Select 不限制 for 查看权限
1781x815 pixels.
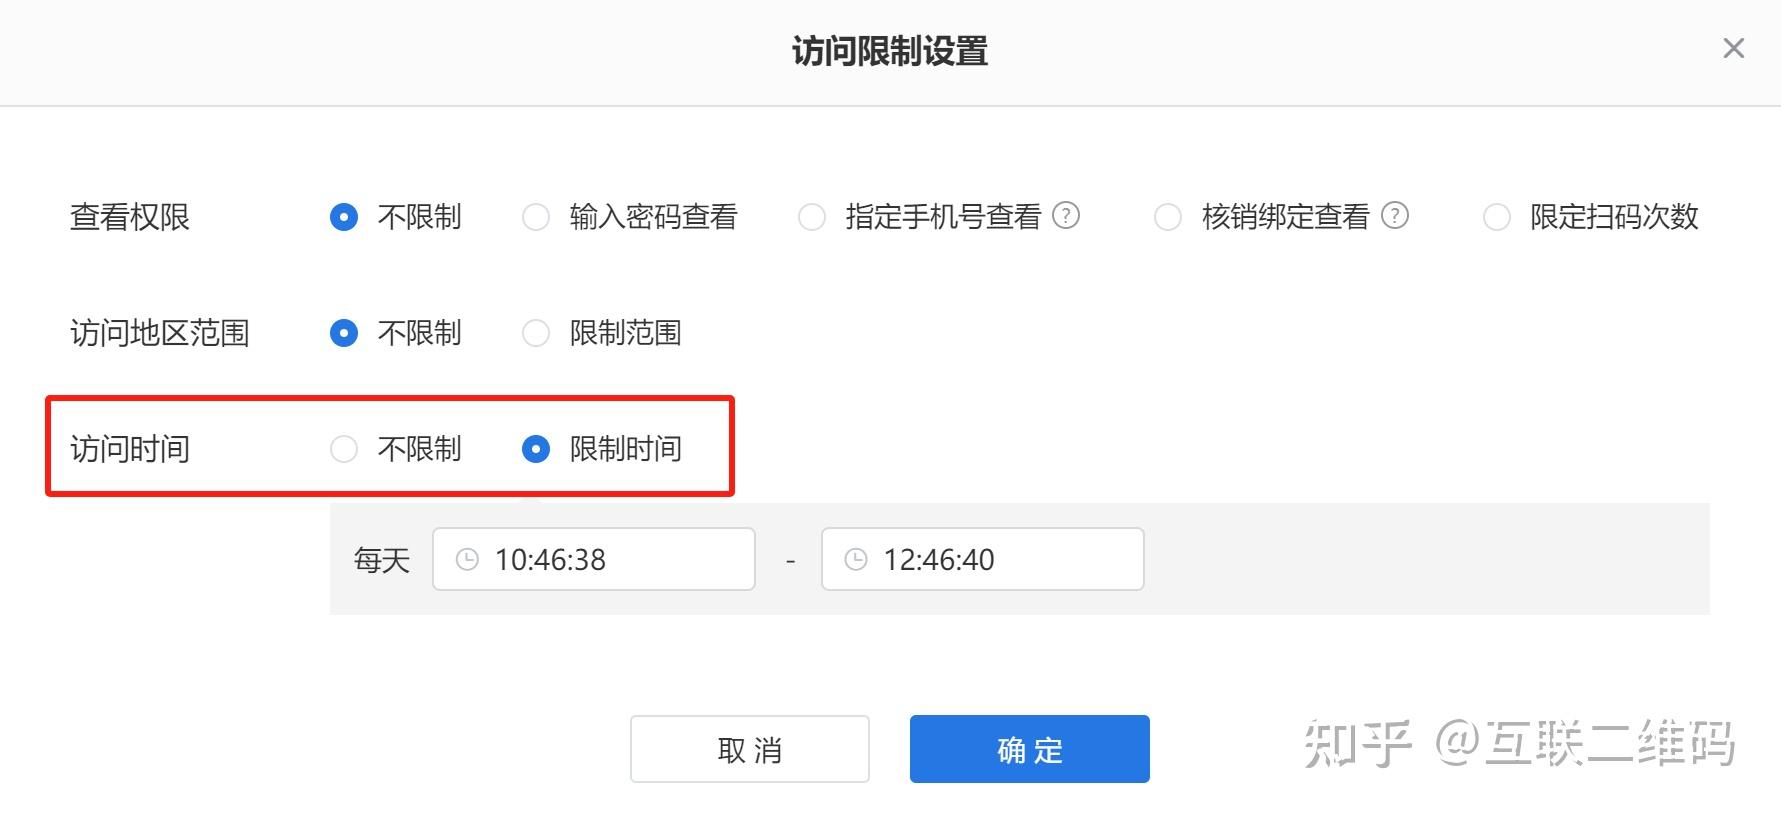click(344, 217)
